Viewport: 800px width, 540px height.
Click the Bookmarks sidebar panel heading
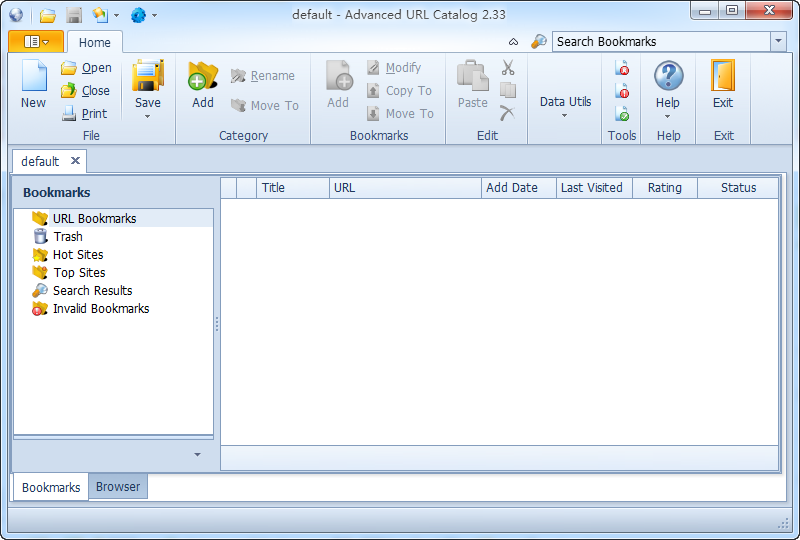point(57,192)
